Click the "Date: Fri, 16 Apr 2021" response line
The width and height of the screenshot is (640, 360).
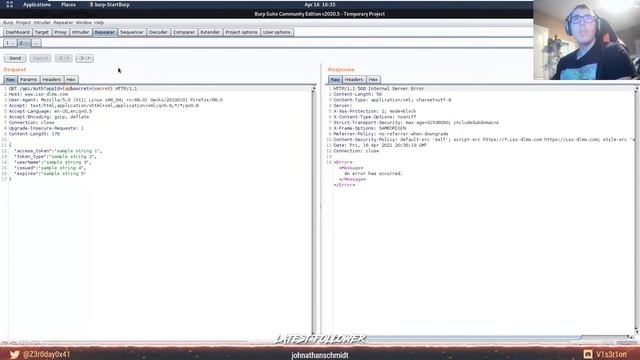click(x=380, y=145)
